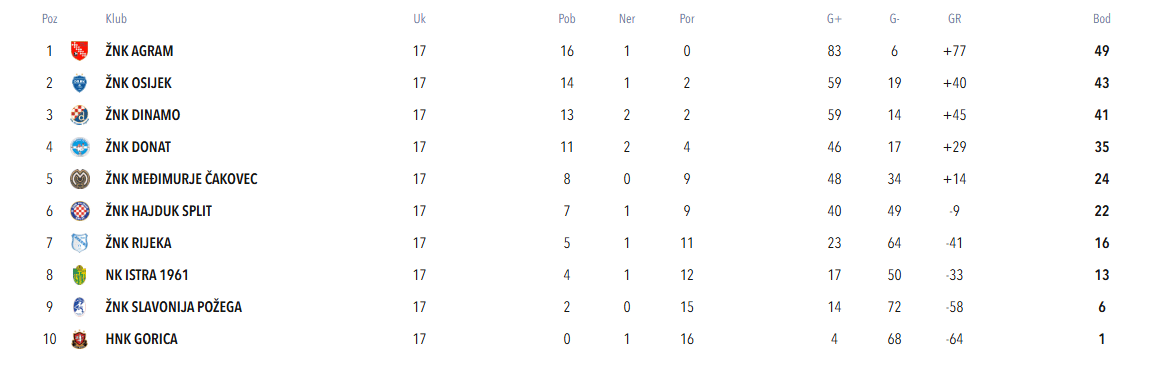Click the NK Istra 1961 crest
The height and width of the screenshot is (372, 1163).
click(79, 275)
